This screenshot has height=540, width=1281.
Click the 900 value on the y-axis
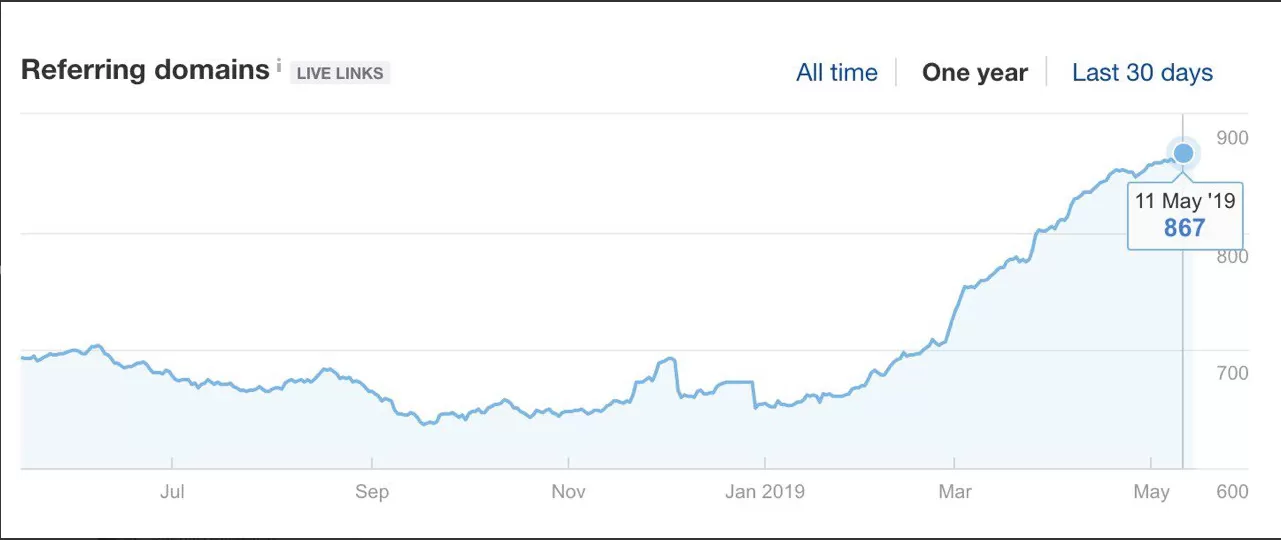[1232, 137]
